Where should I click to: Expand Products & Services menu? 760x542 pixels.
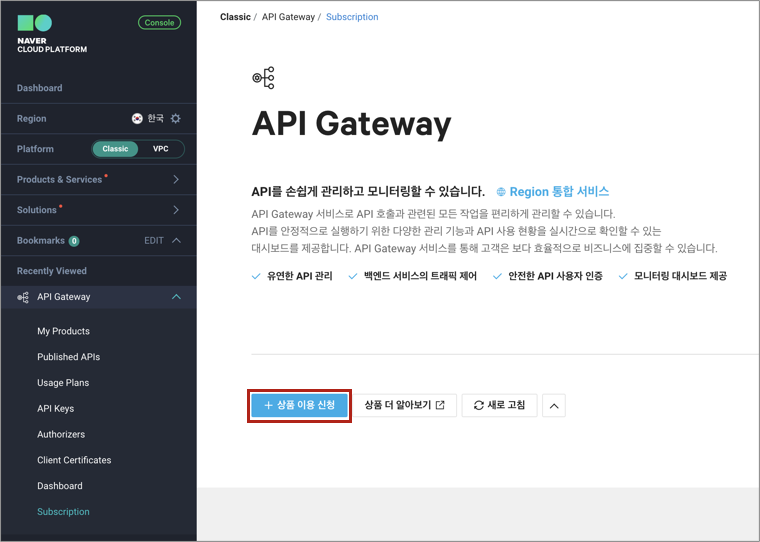98,179
